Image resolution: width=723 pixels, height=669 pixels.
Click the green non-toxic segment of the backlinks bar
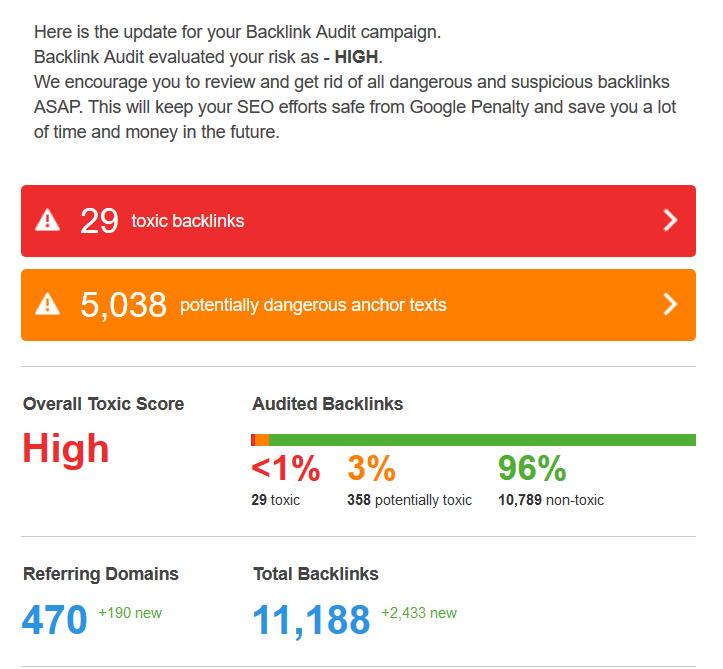[x=482, y=440]
